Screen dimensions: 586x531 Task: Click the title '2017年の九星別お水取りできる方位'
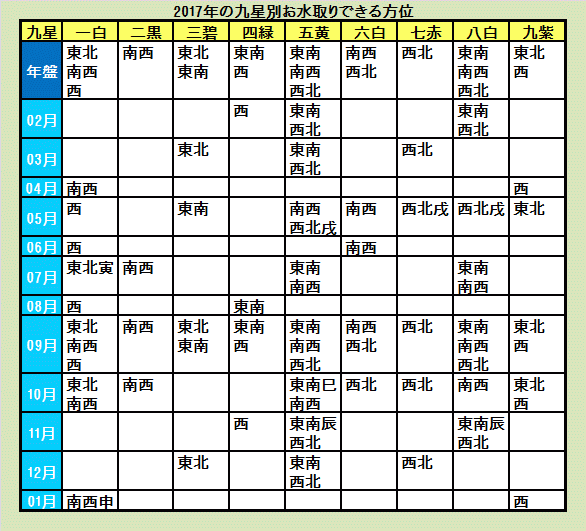[293, 11]
